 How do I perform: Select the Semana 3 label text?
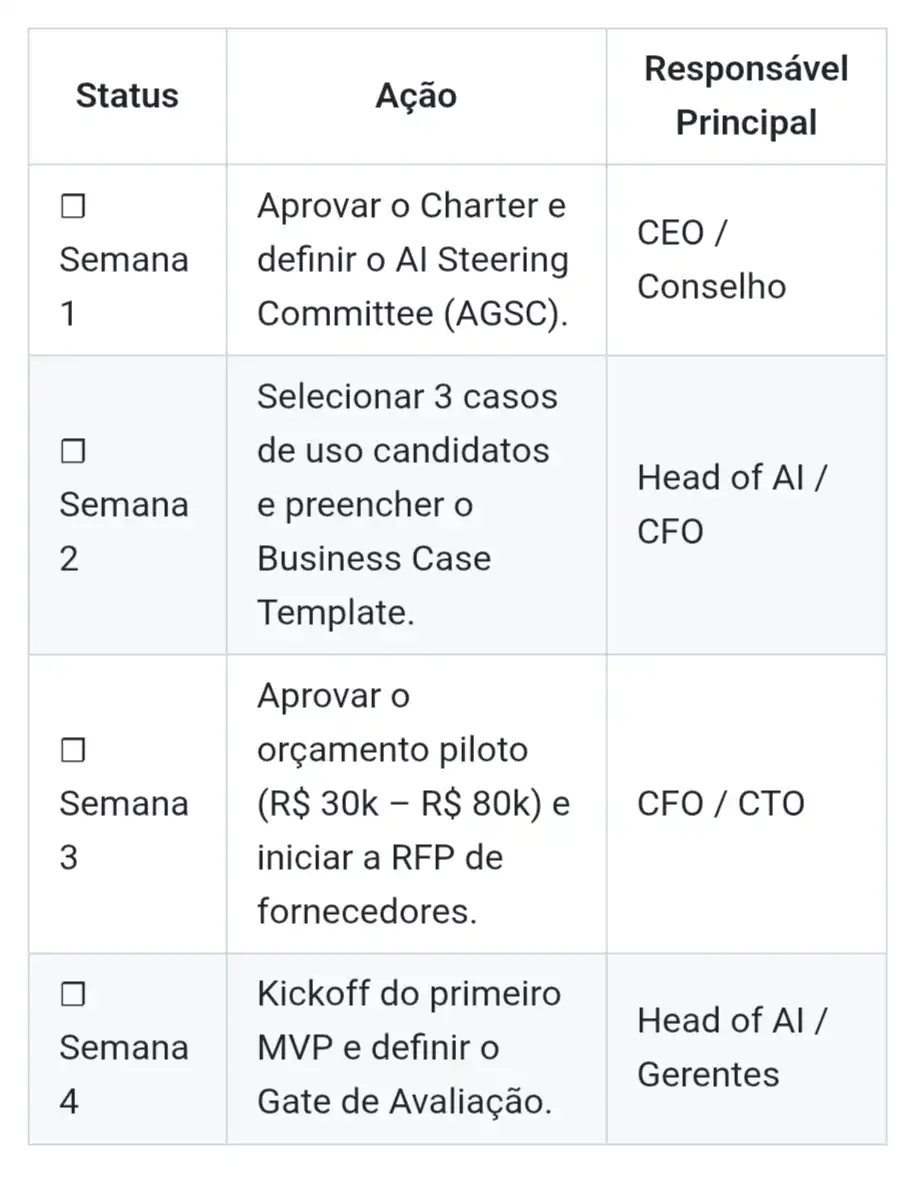coord(123,803)
